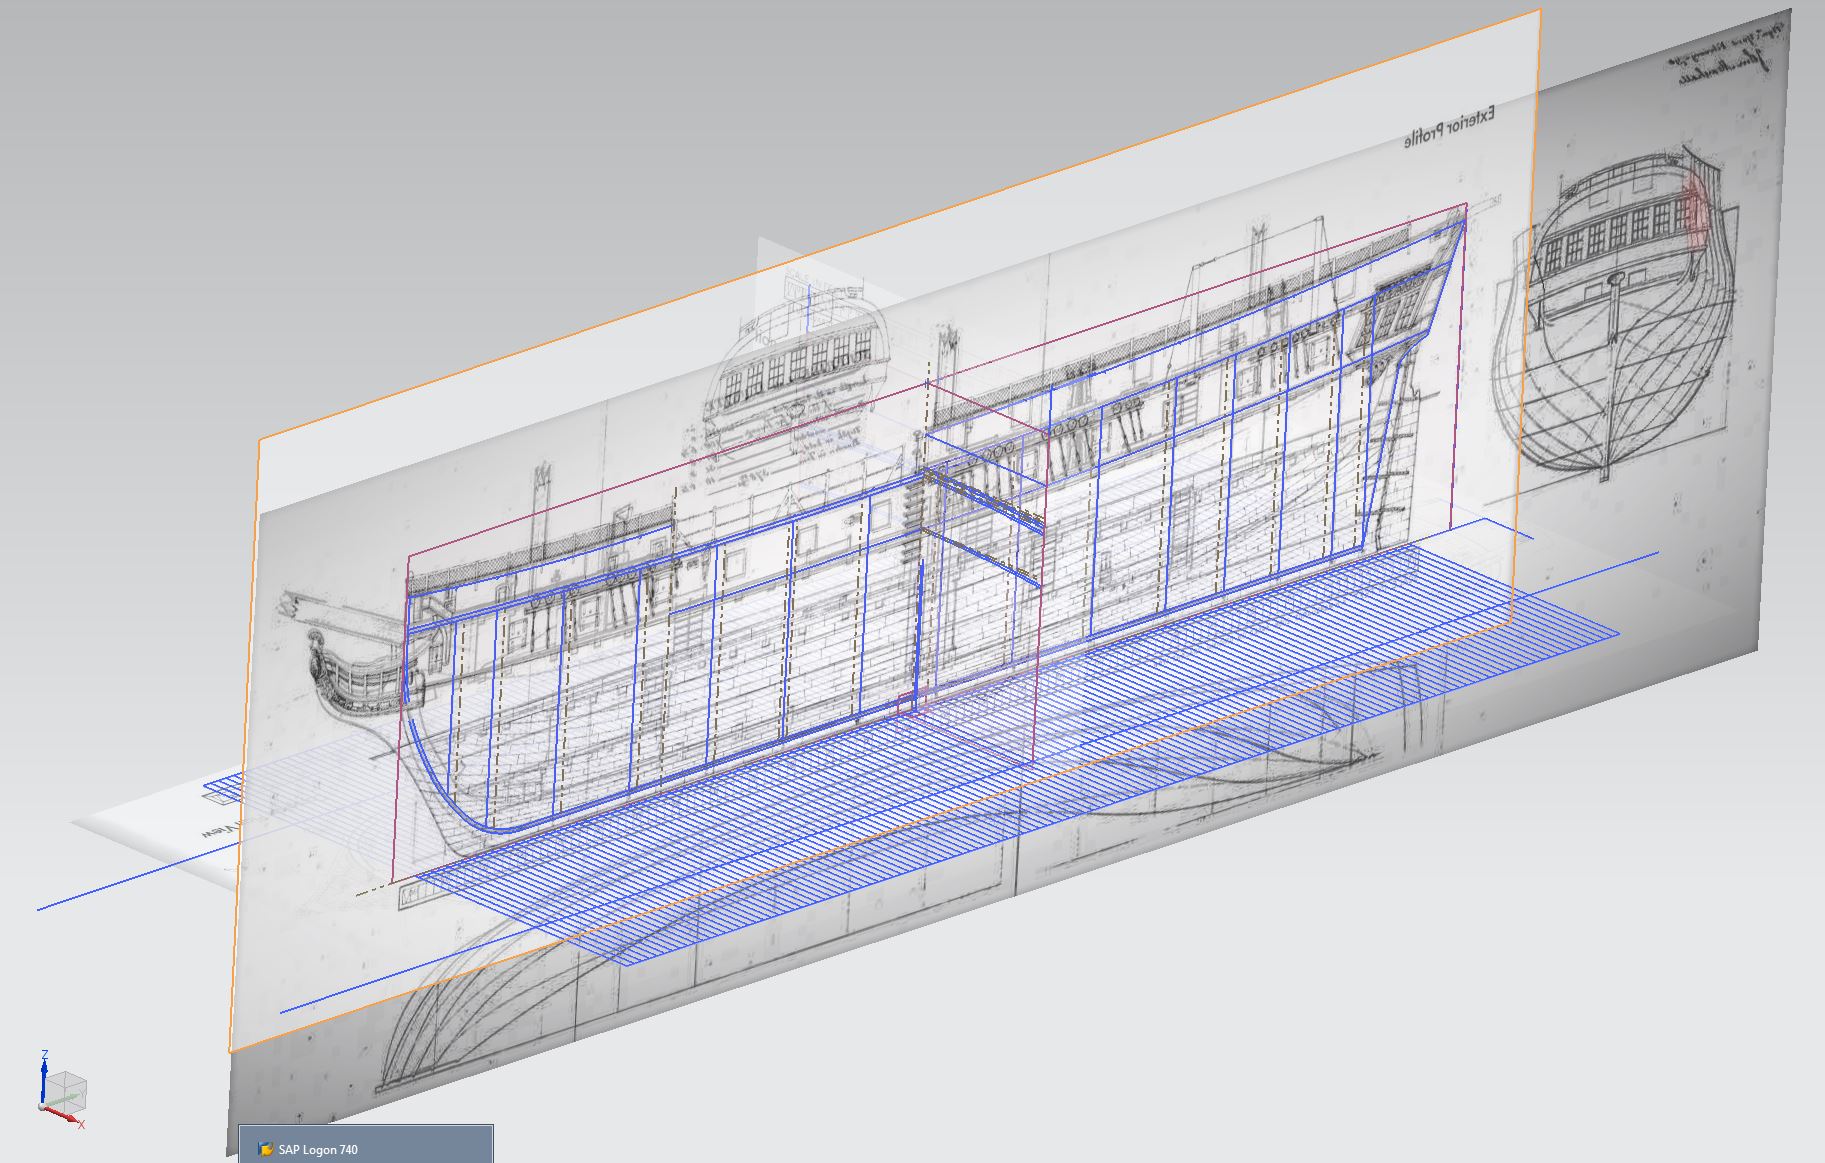Click the red X axis arrow on triad
Screen dimensions: 1825x1163
tap(72, 1118)
